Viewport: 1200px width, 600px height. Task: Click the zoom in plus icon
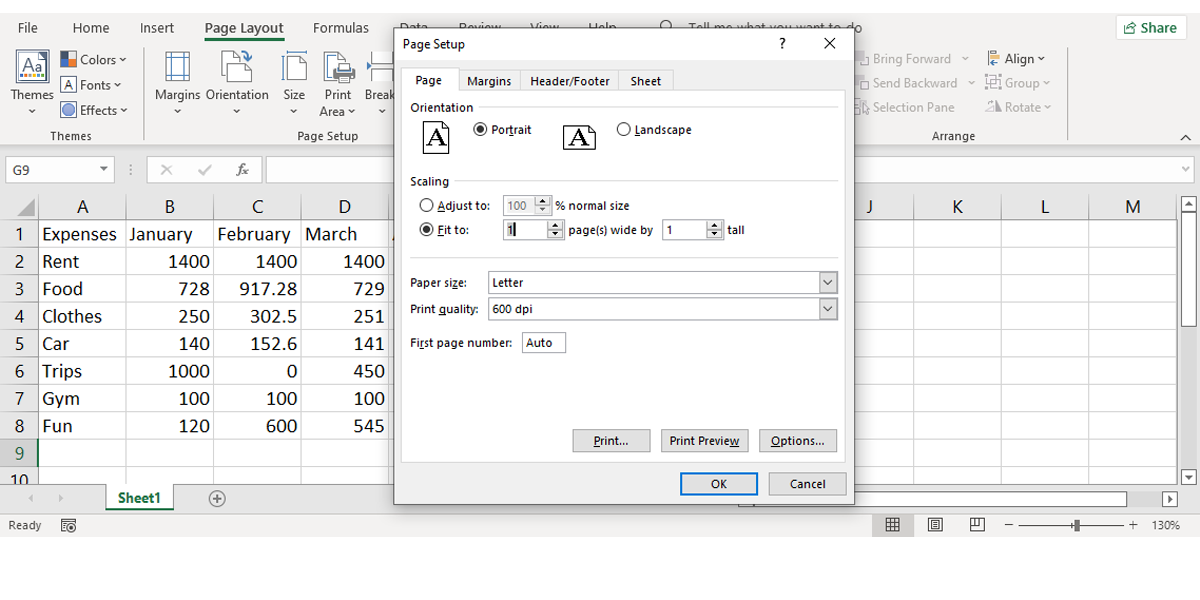[x=1133, y=525]
